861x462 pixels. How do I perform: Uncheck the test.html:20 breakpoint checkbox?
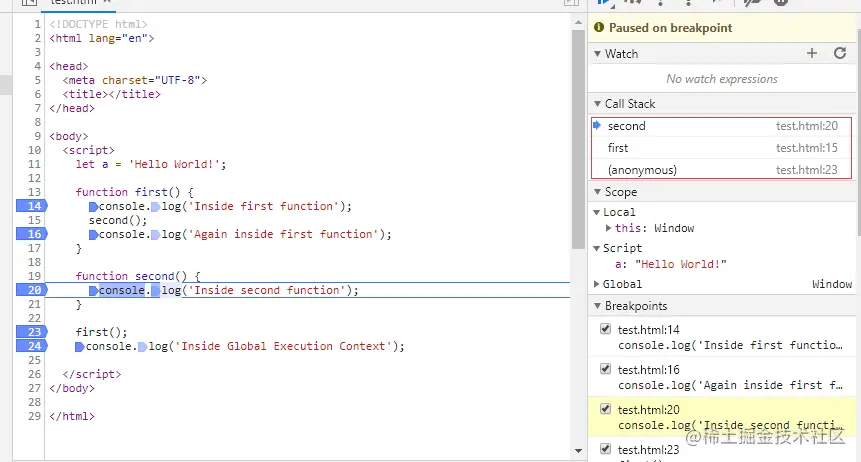click(x=605, y=409)
